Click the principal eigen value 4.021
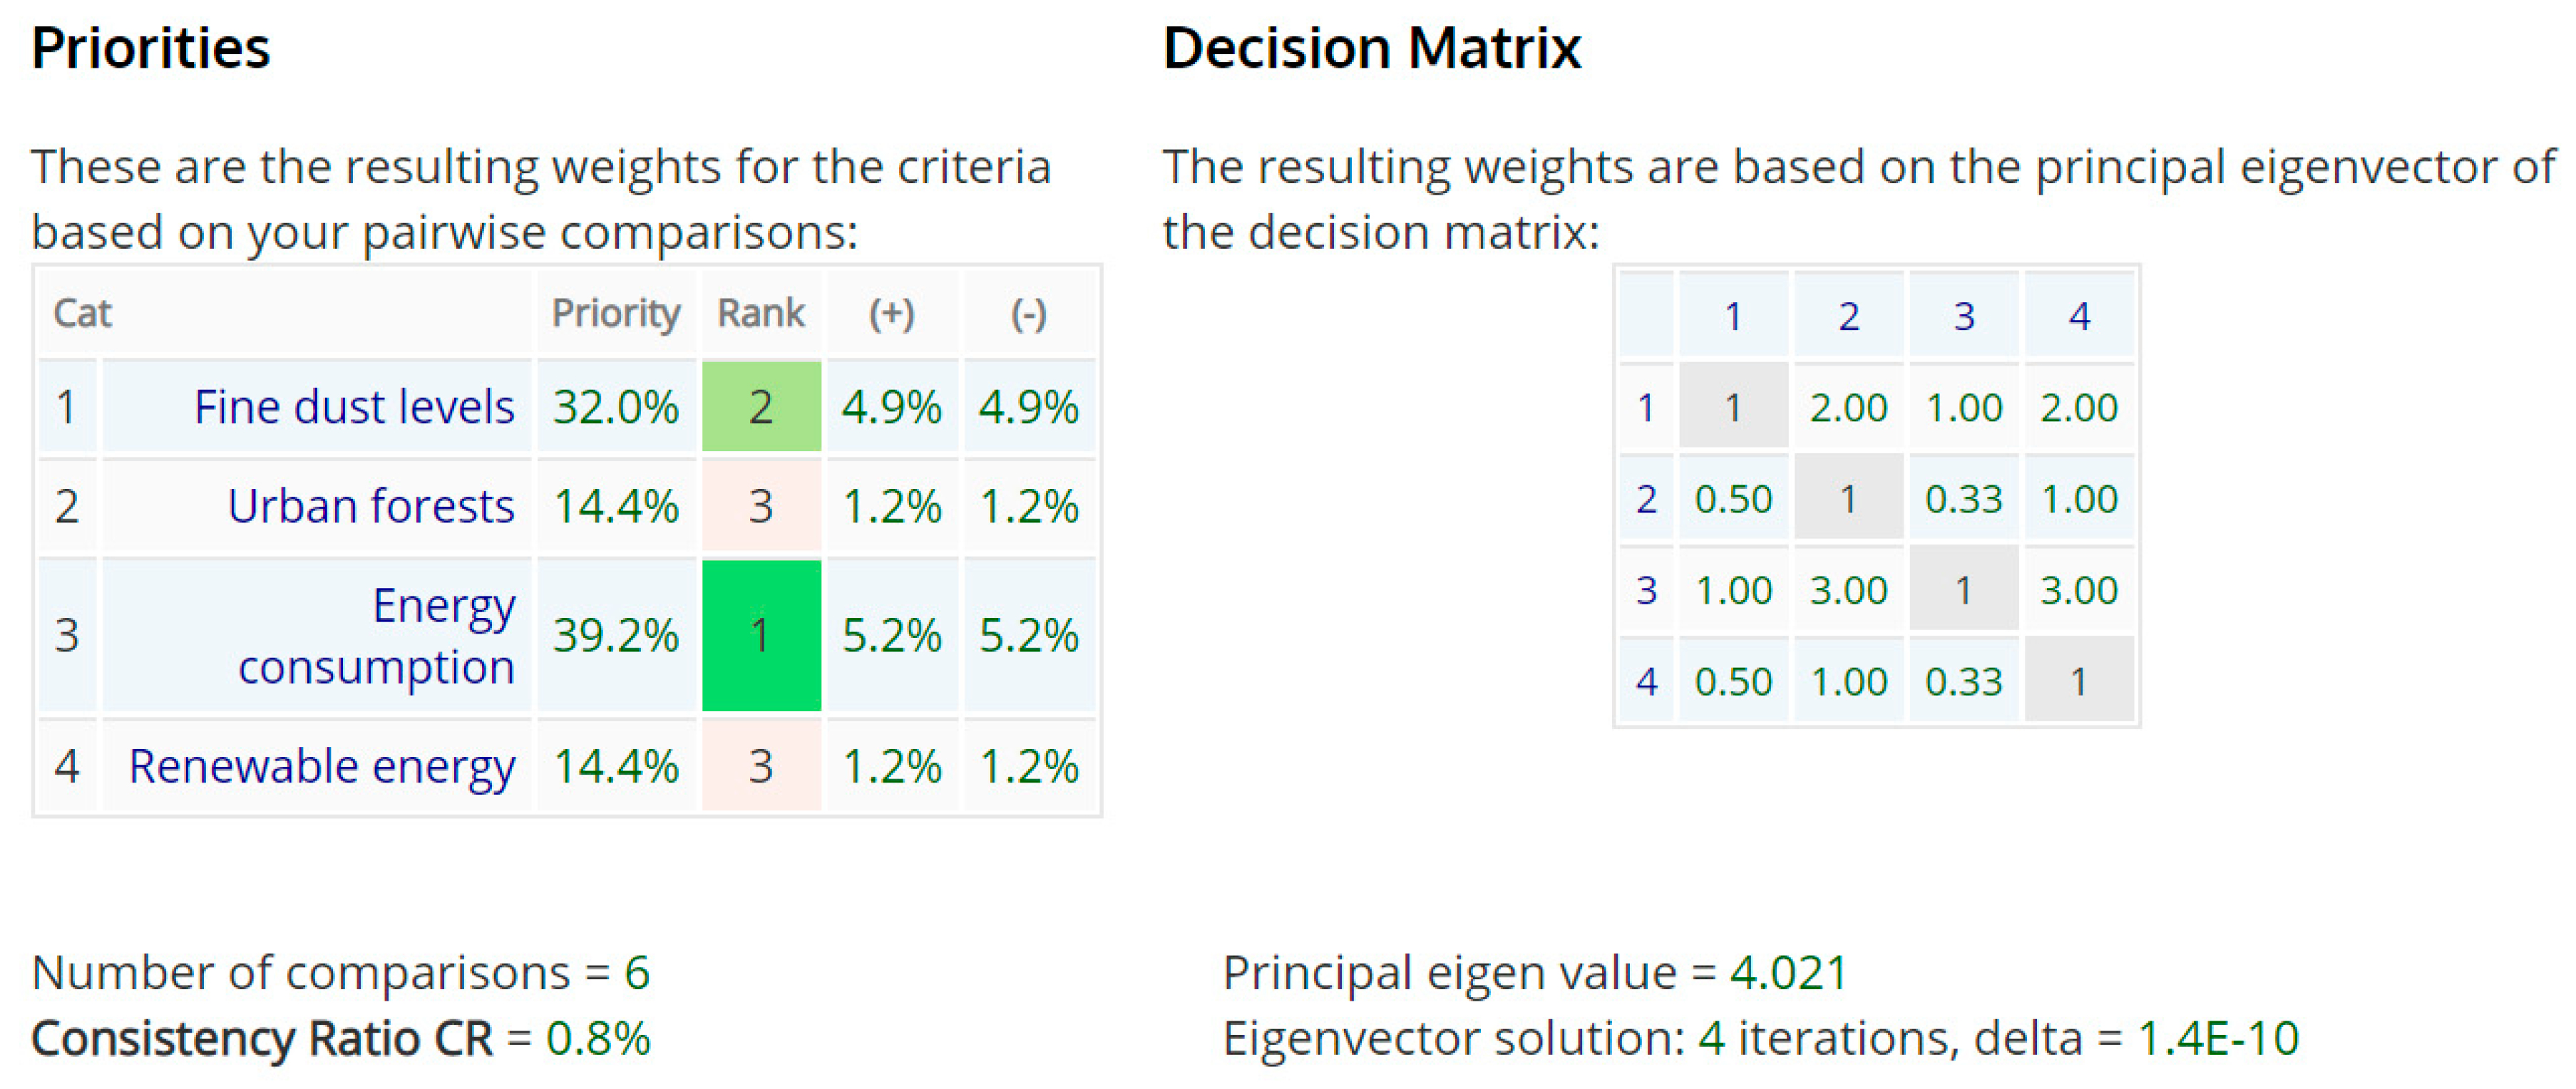 (x=1789, y=972)
